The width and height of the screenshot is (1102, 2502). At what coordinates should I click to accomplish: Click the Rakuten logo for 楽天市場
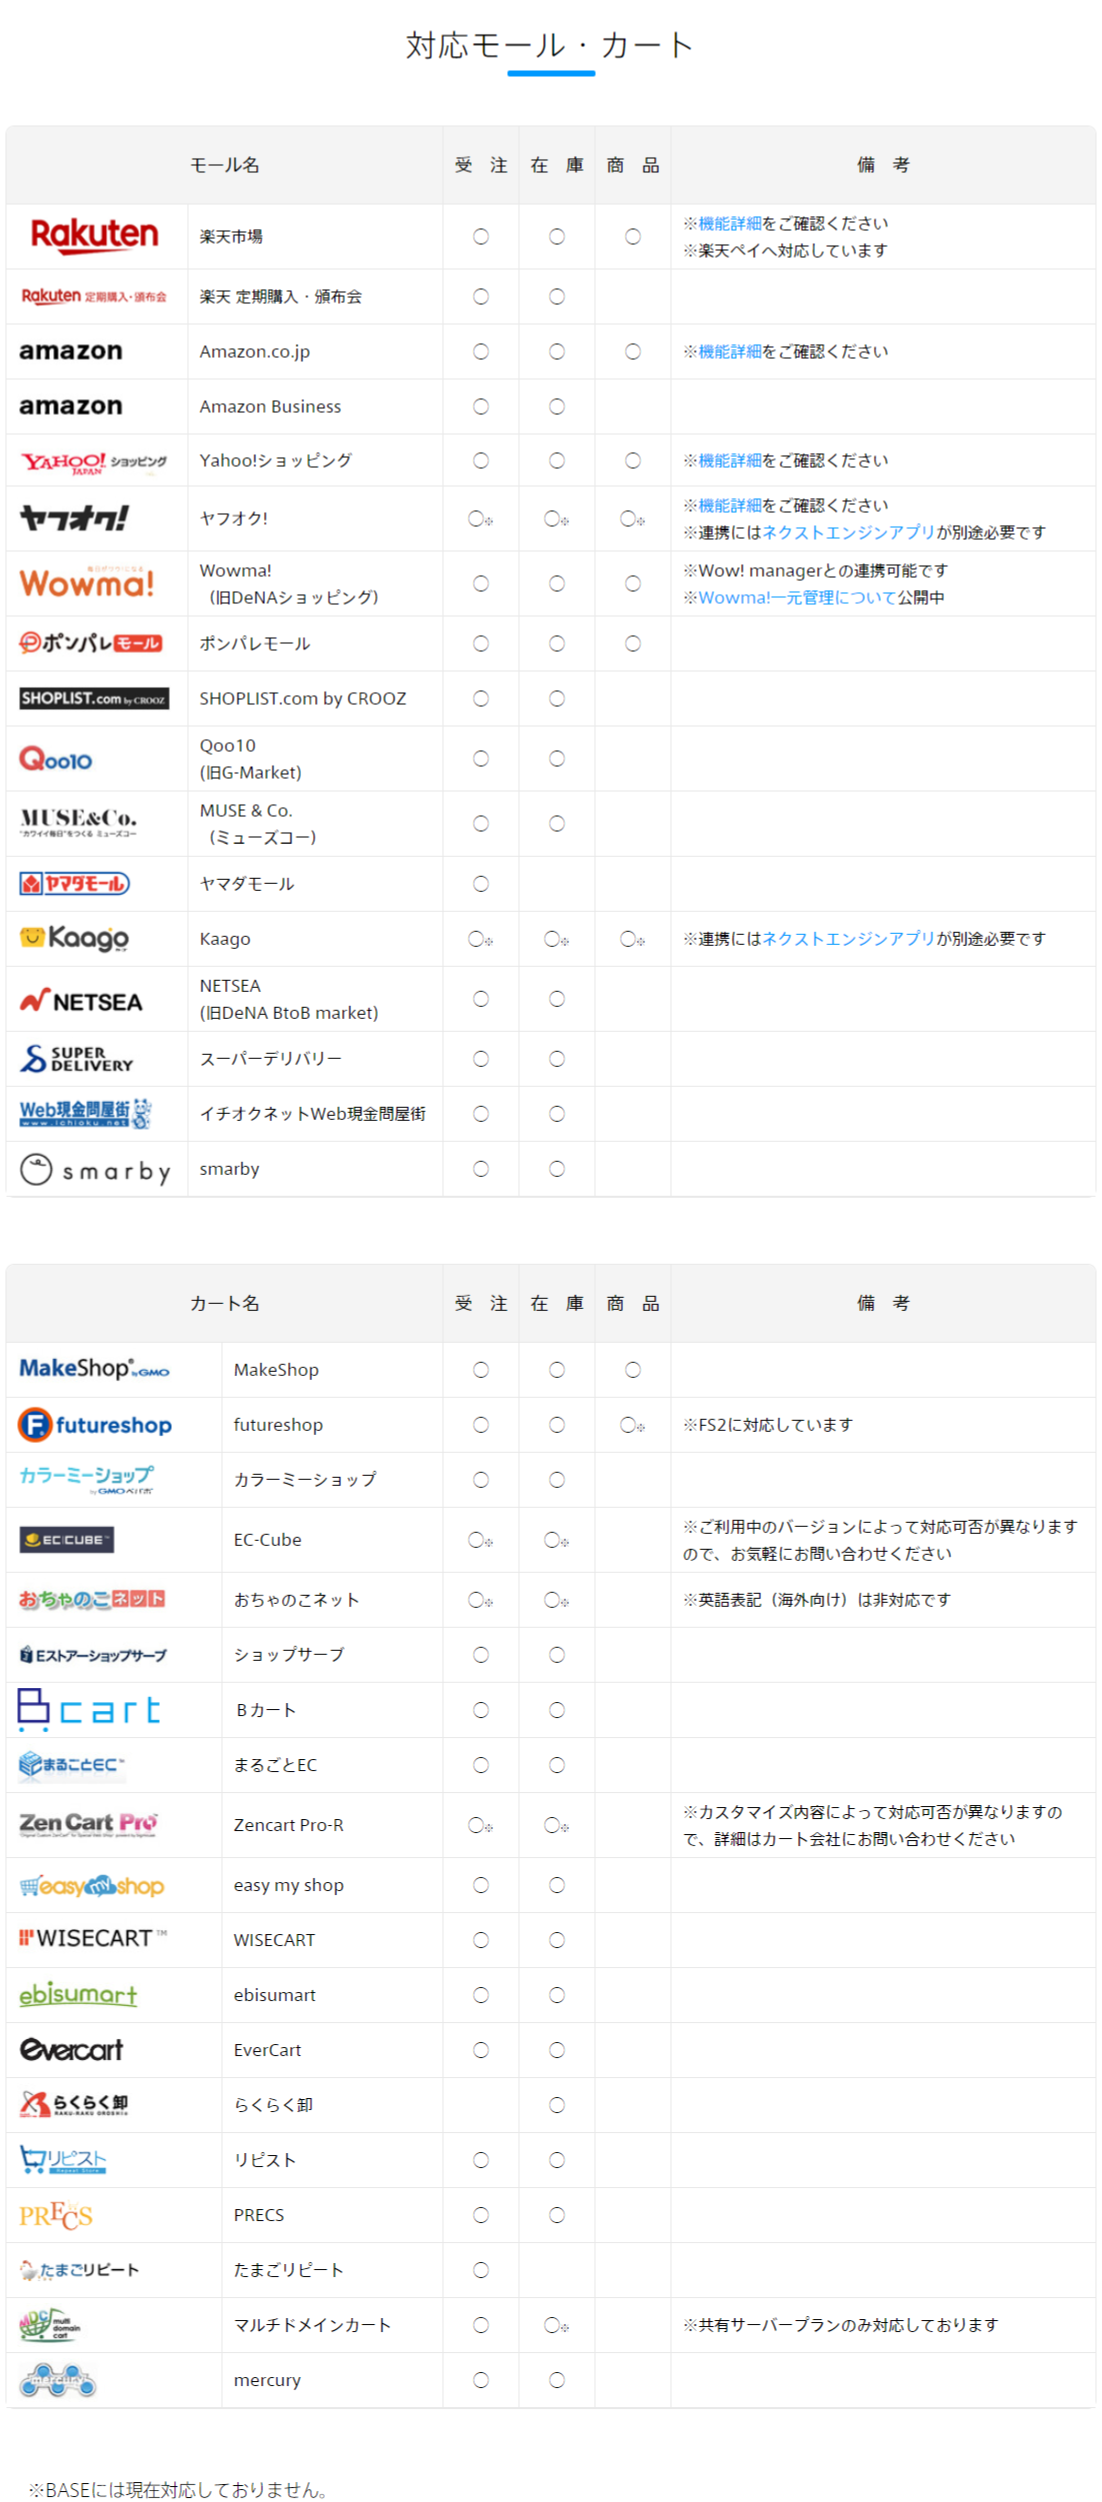coord(95,236)
